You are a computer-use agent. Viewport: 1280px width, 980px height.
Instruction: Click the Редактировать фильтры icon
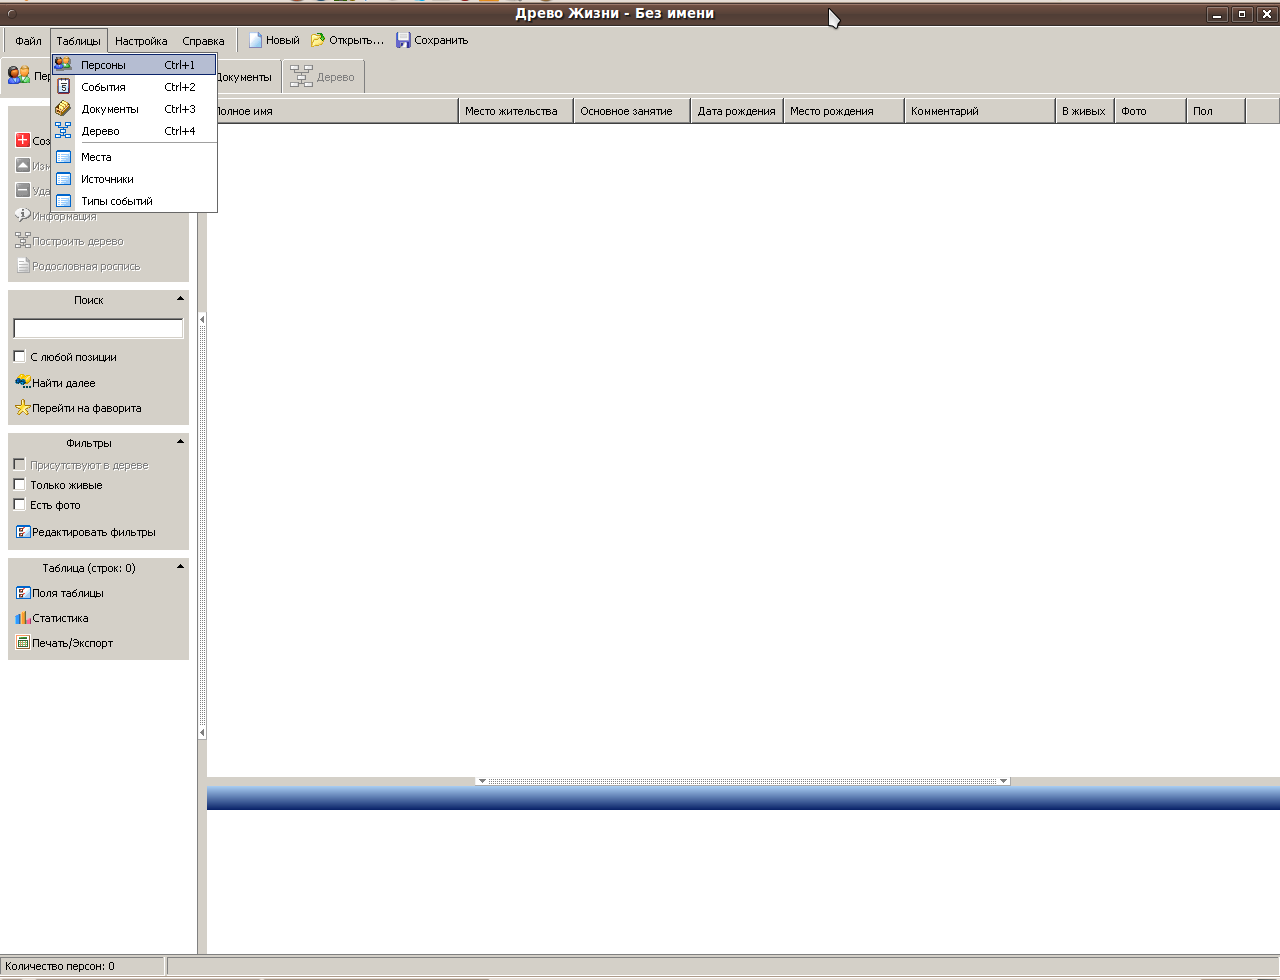pos(23,532)
